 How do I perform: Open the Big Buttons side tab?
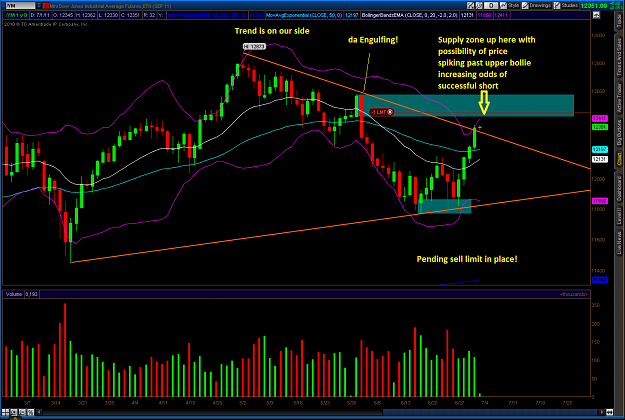pos(619,133)
